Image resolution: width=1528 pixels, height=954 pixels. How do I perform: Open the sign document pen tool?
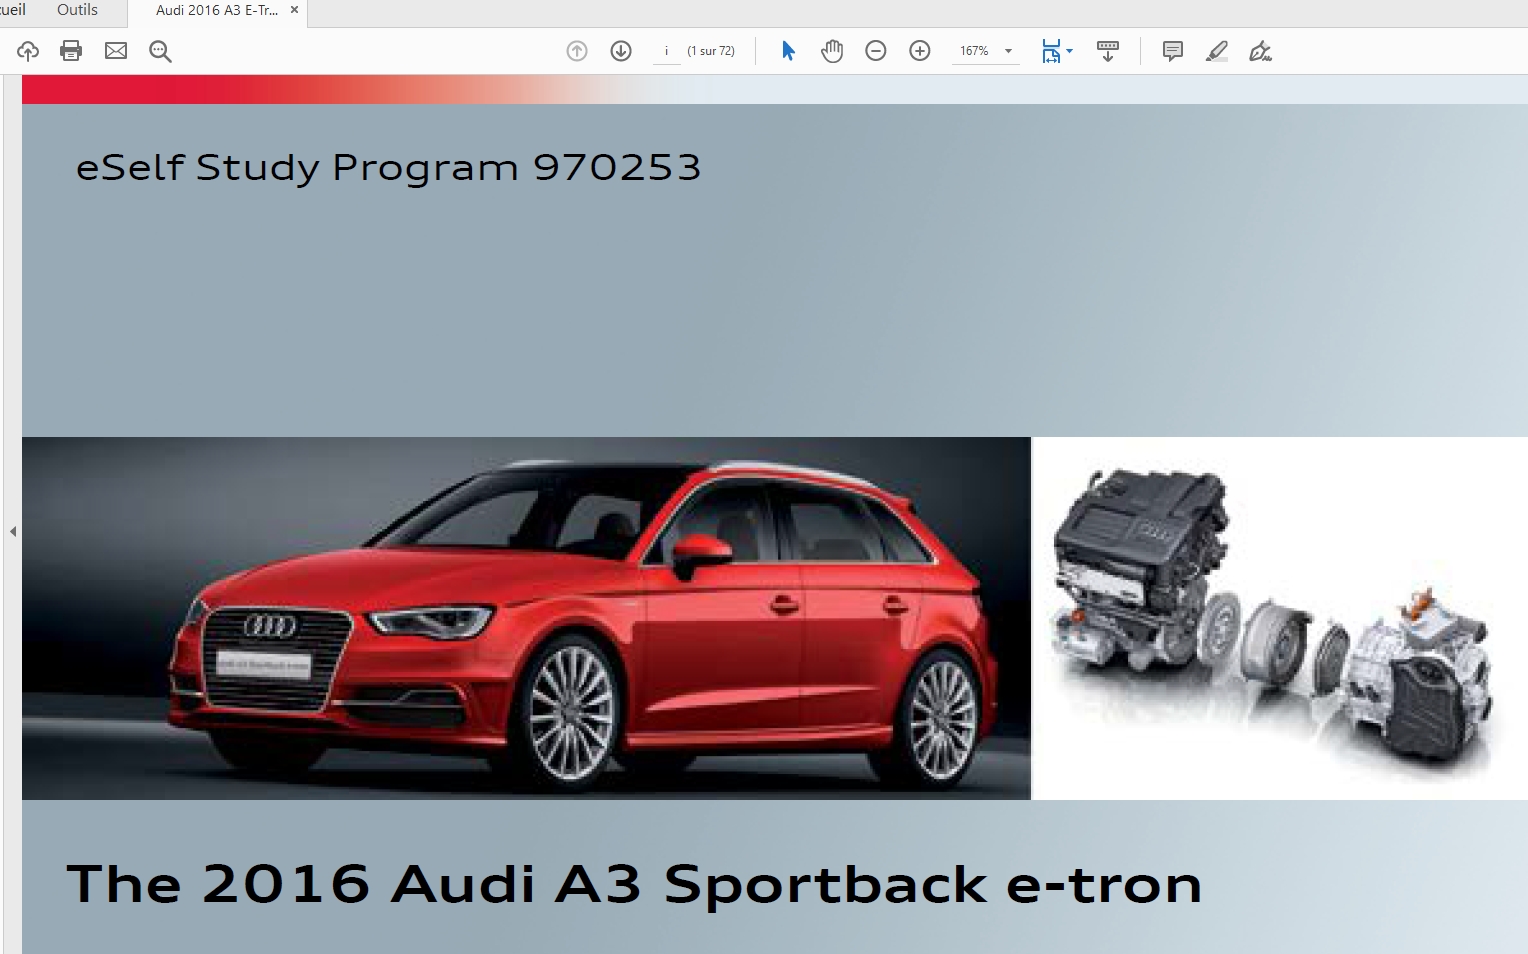pos(1260,51)
